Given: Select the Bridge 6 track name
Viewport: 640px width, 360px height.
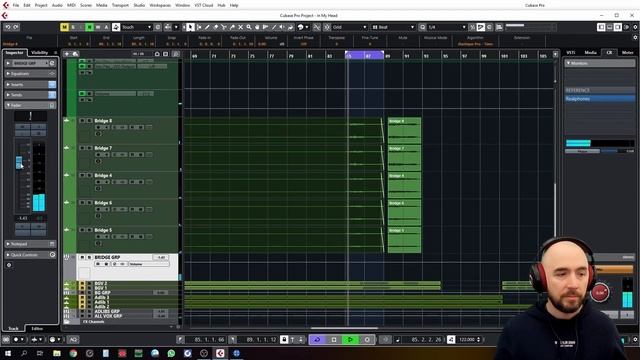Looking at the screenshot, I should 103,203.
